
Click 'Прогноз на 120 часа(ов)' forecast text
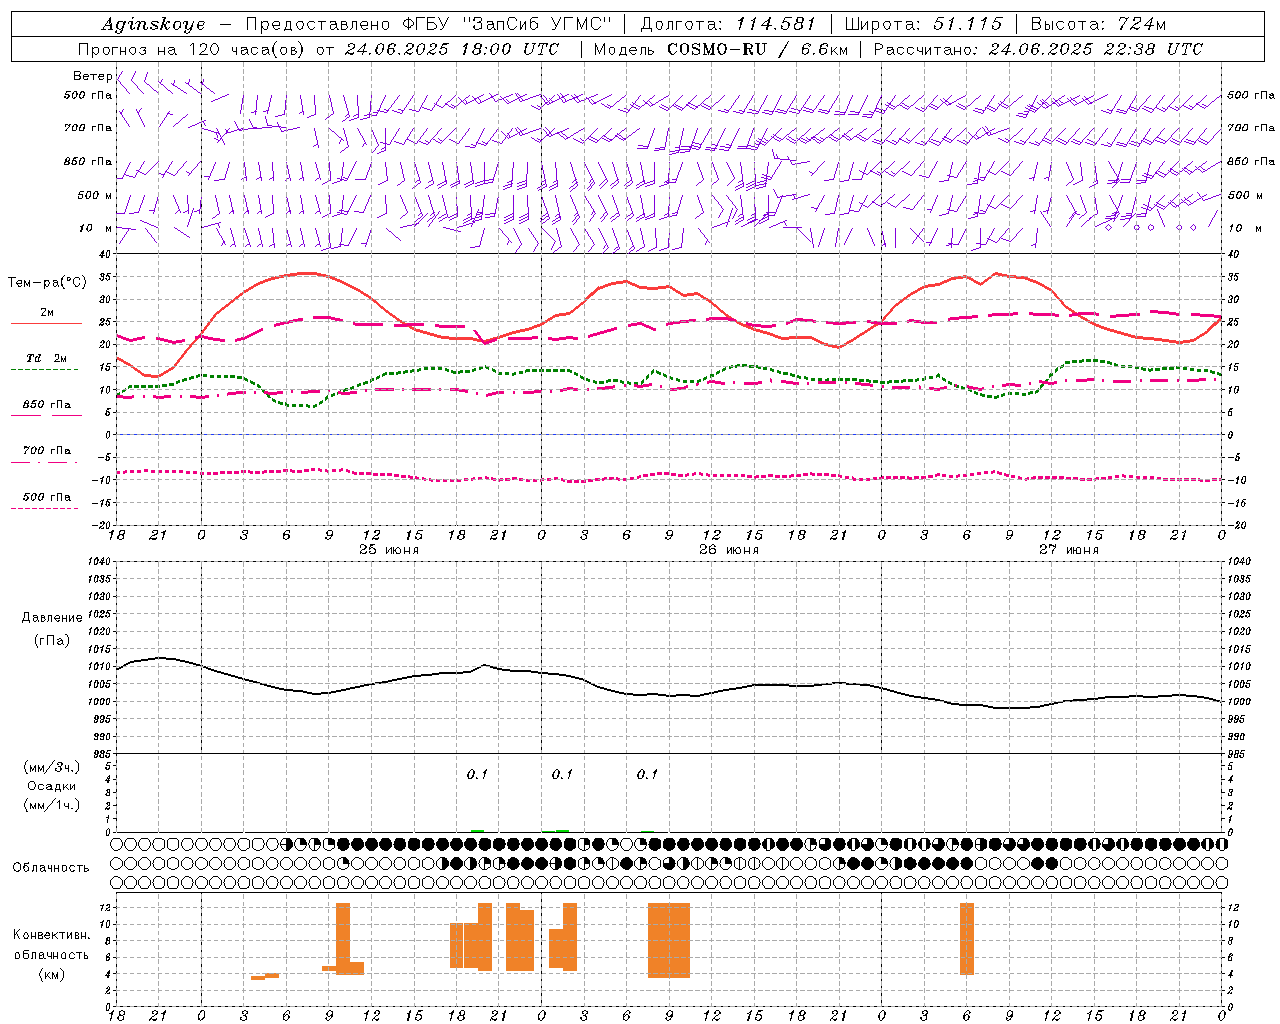[x=192, y=49]
